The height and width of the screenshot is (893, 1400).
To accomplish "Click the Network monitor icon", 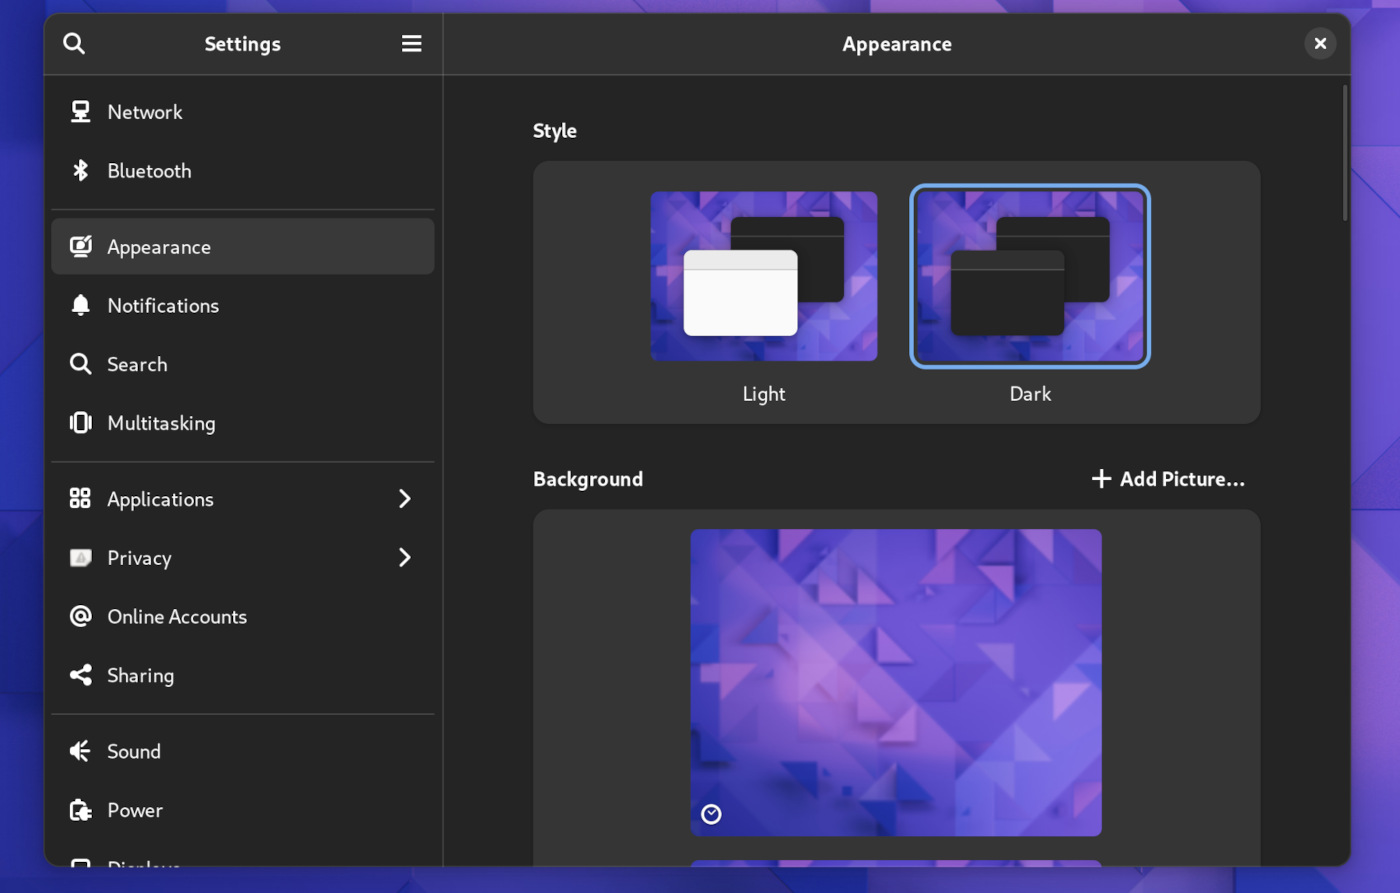I will click(80, 111).
